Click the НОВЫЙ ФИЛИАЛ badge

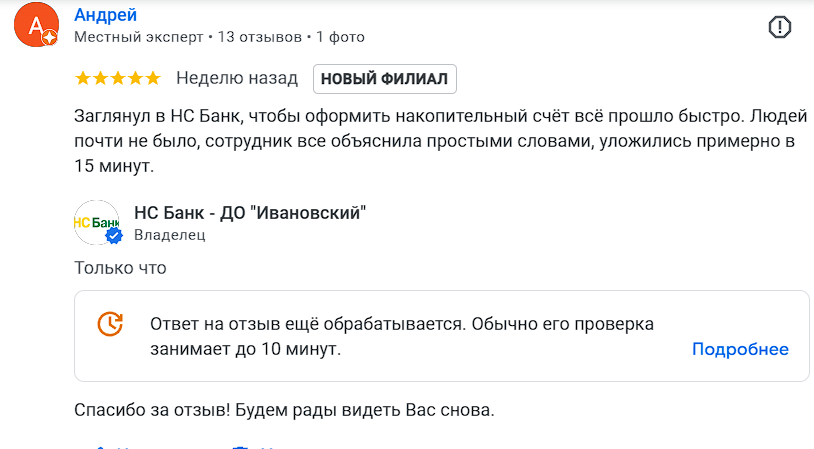tap(385, 78)
